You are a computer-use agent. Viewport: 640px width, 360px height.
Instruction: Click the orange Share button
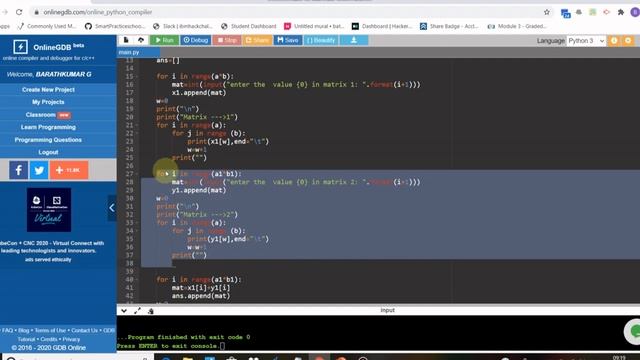pos(257,40)
